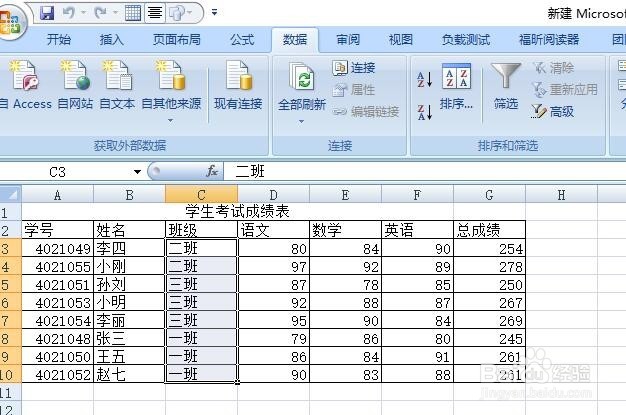
Task: Save the workbook with the floppy icon
Action: (x=48, y=13)
